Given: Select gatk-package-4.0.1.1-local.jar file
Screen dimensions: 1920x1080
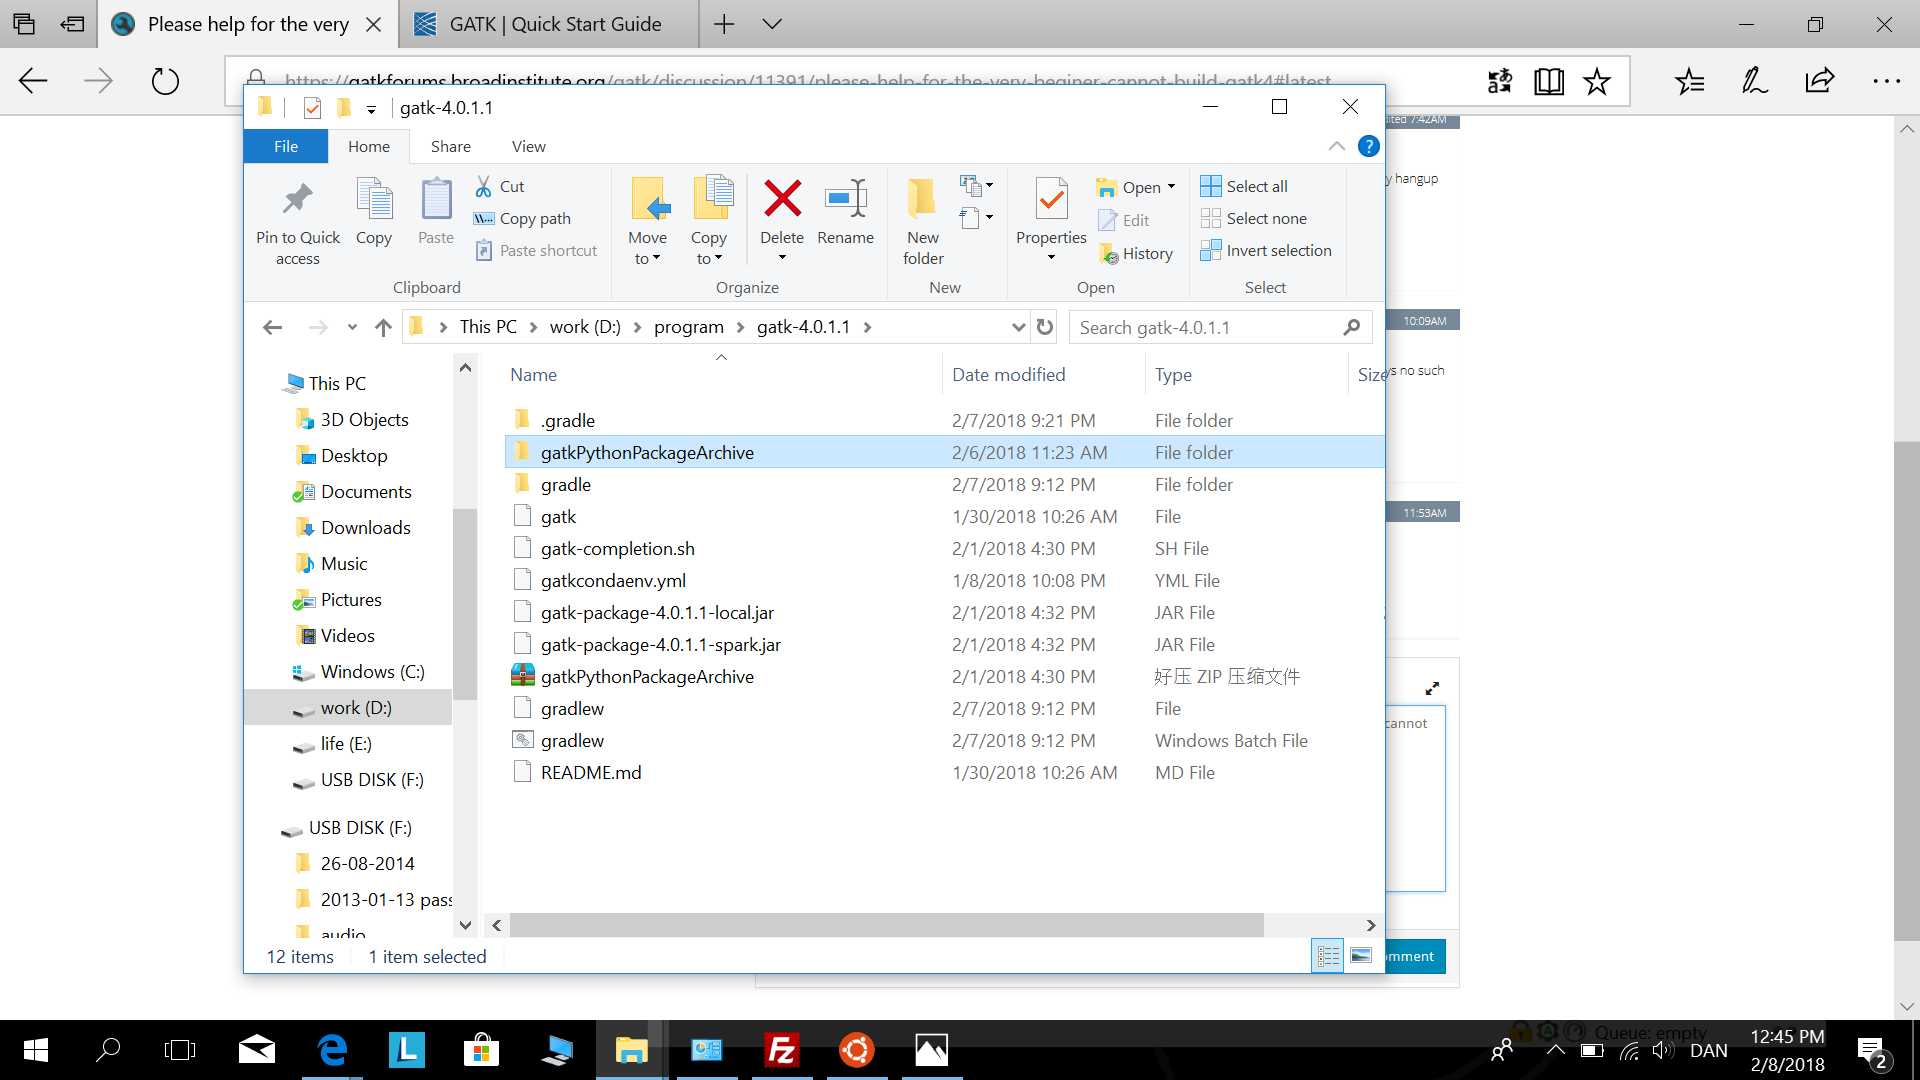Looking at the screenshot, I should point(657,613).
